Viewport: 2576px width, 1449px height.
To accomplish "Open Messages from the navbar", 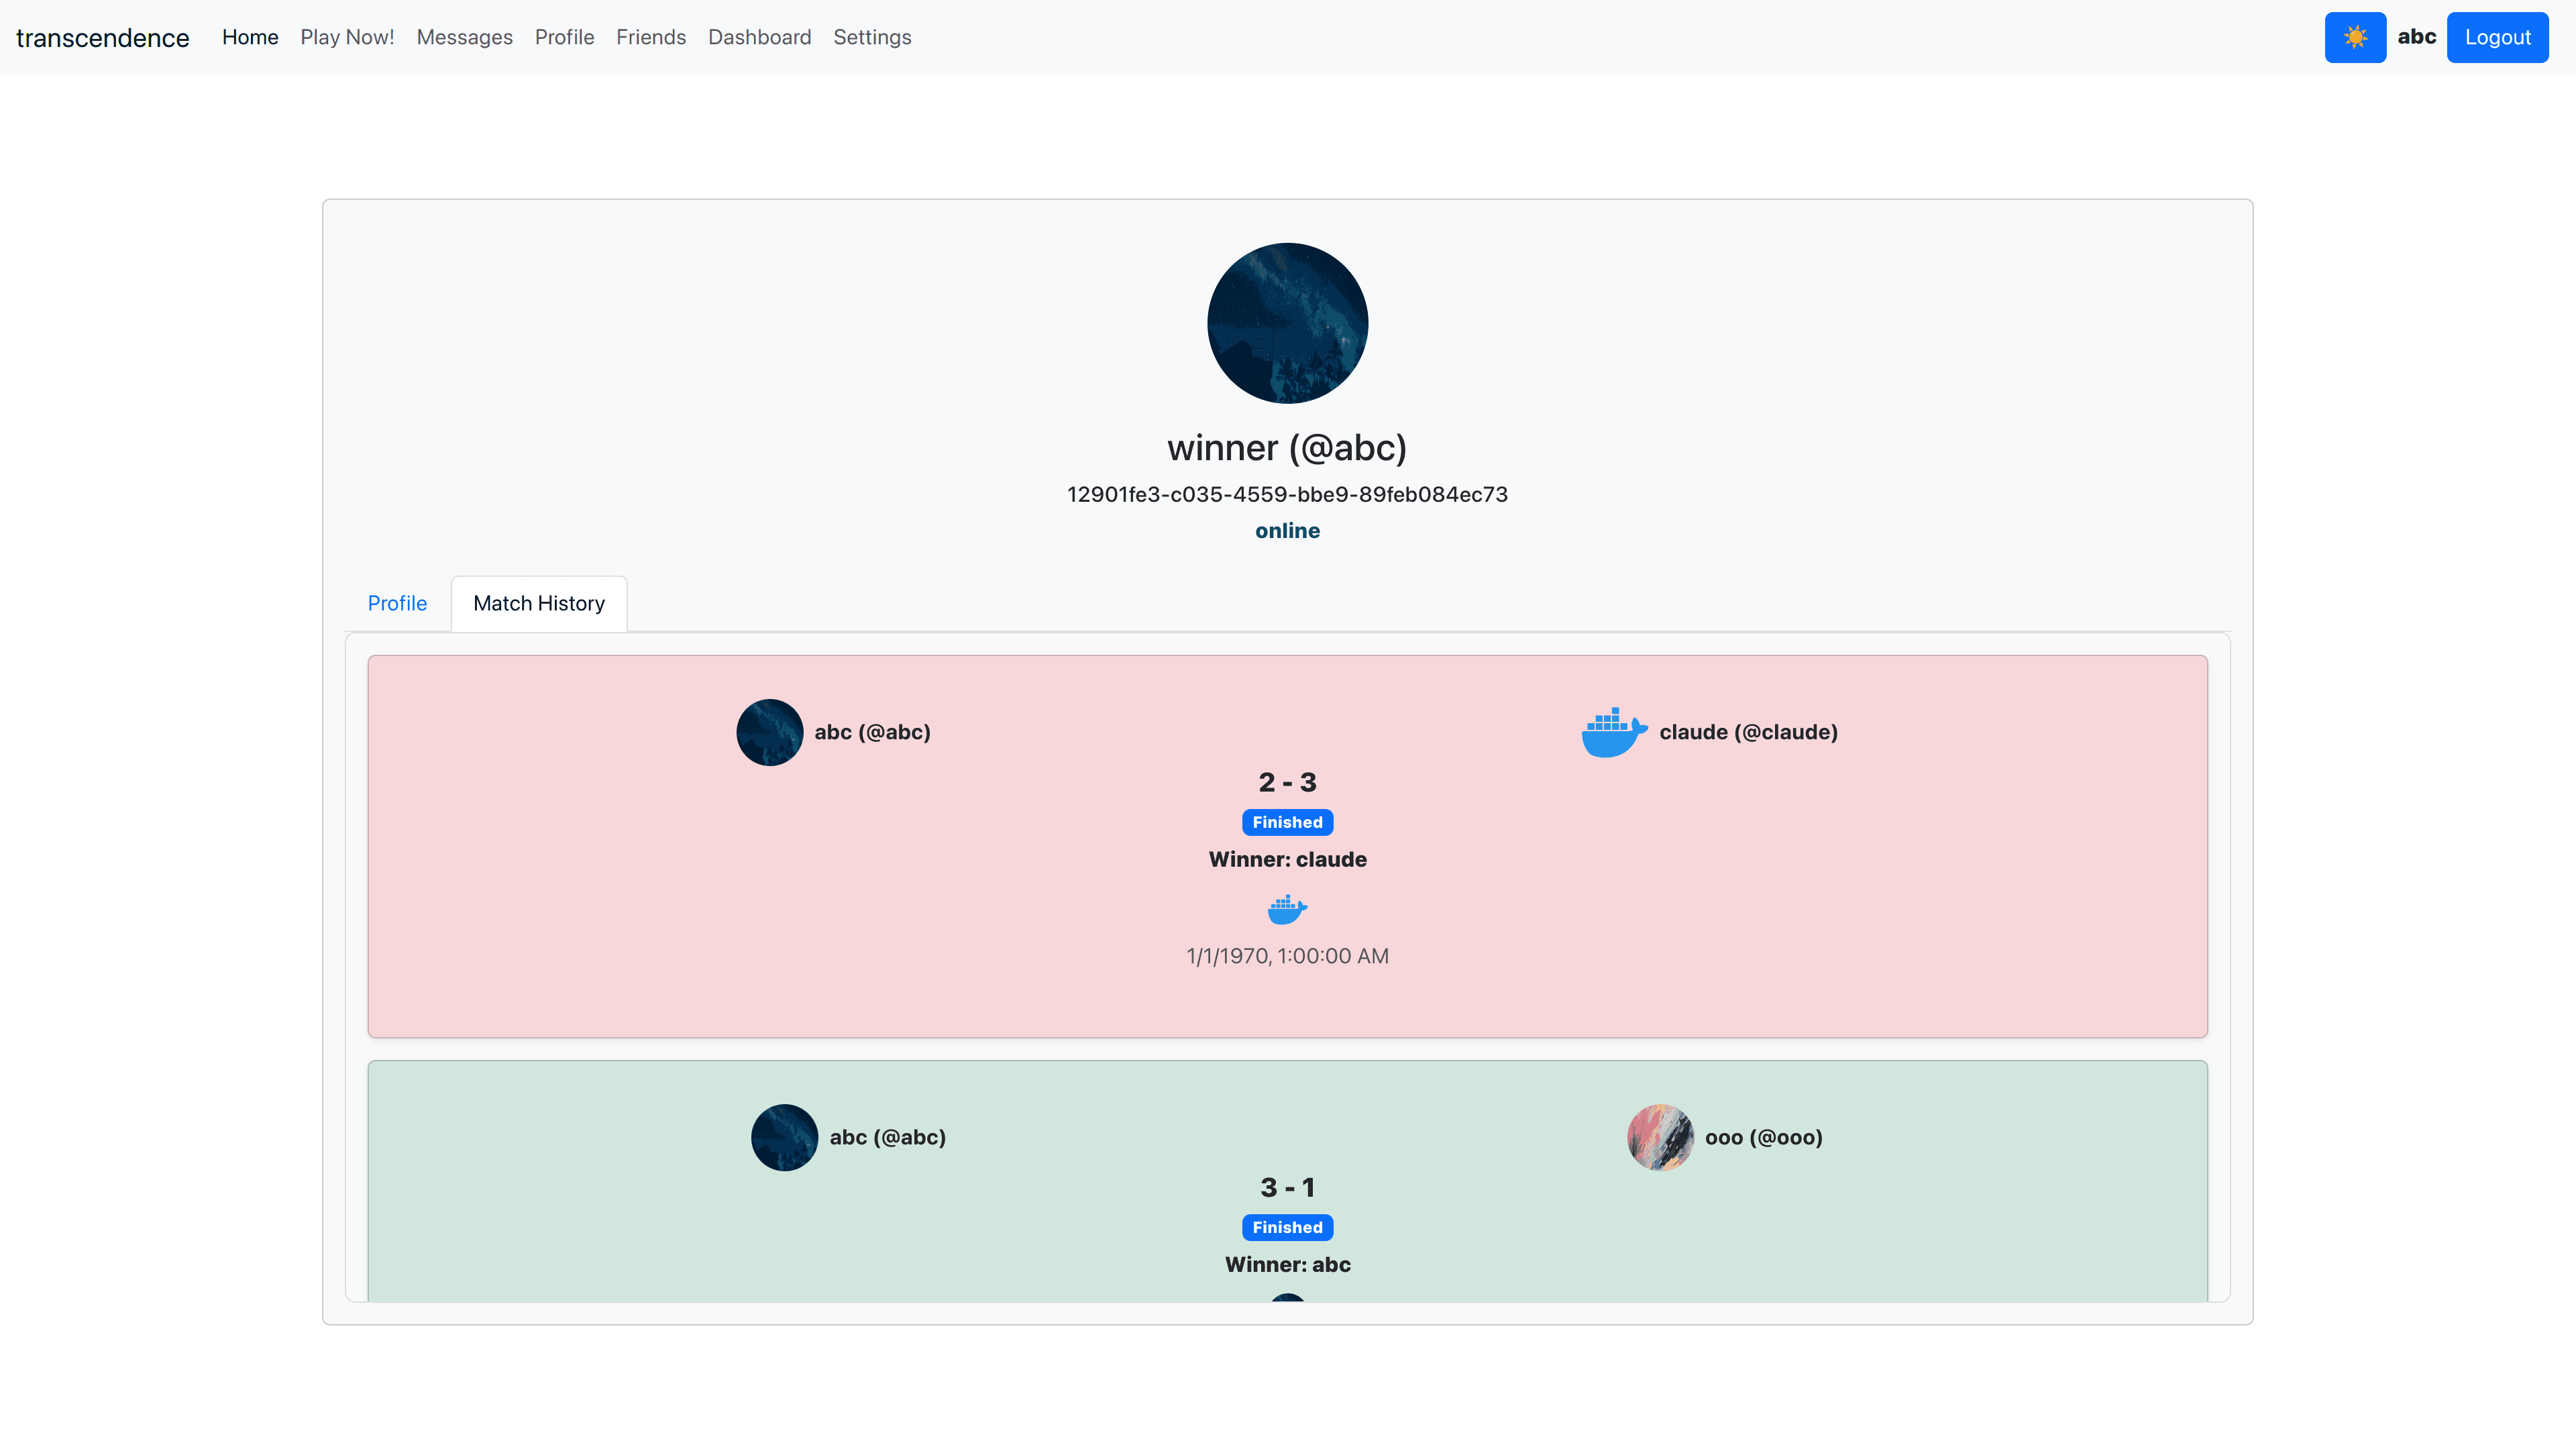I will pos(464,37).
